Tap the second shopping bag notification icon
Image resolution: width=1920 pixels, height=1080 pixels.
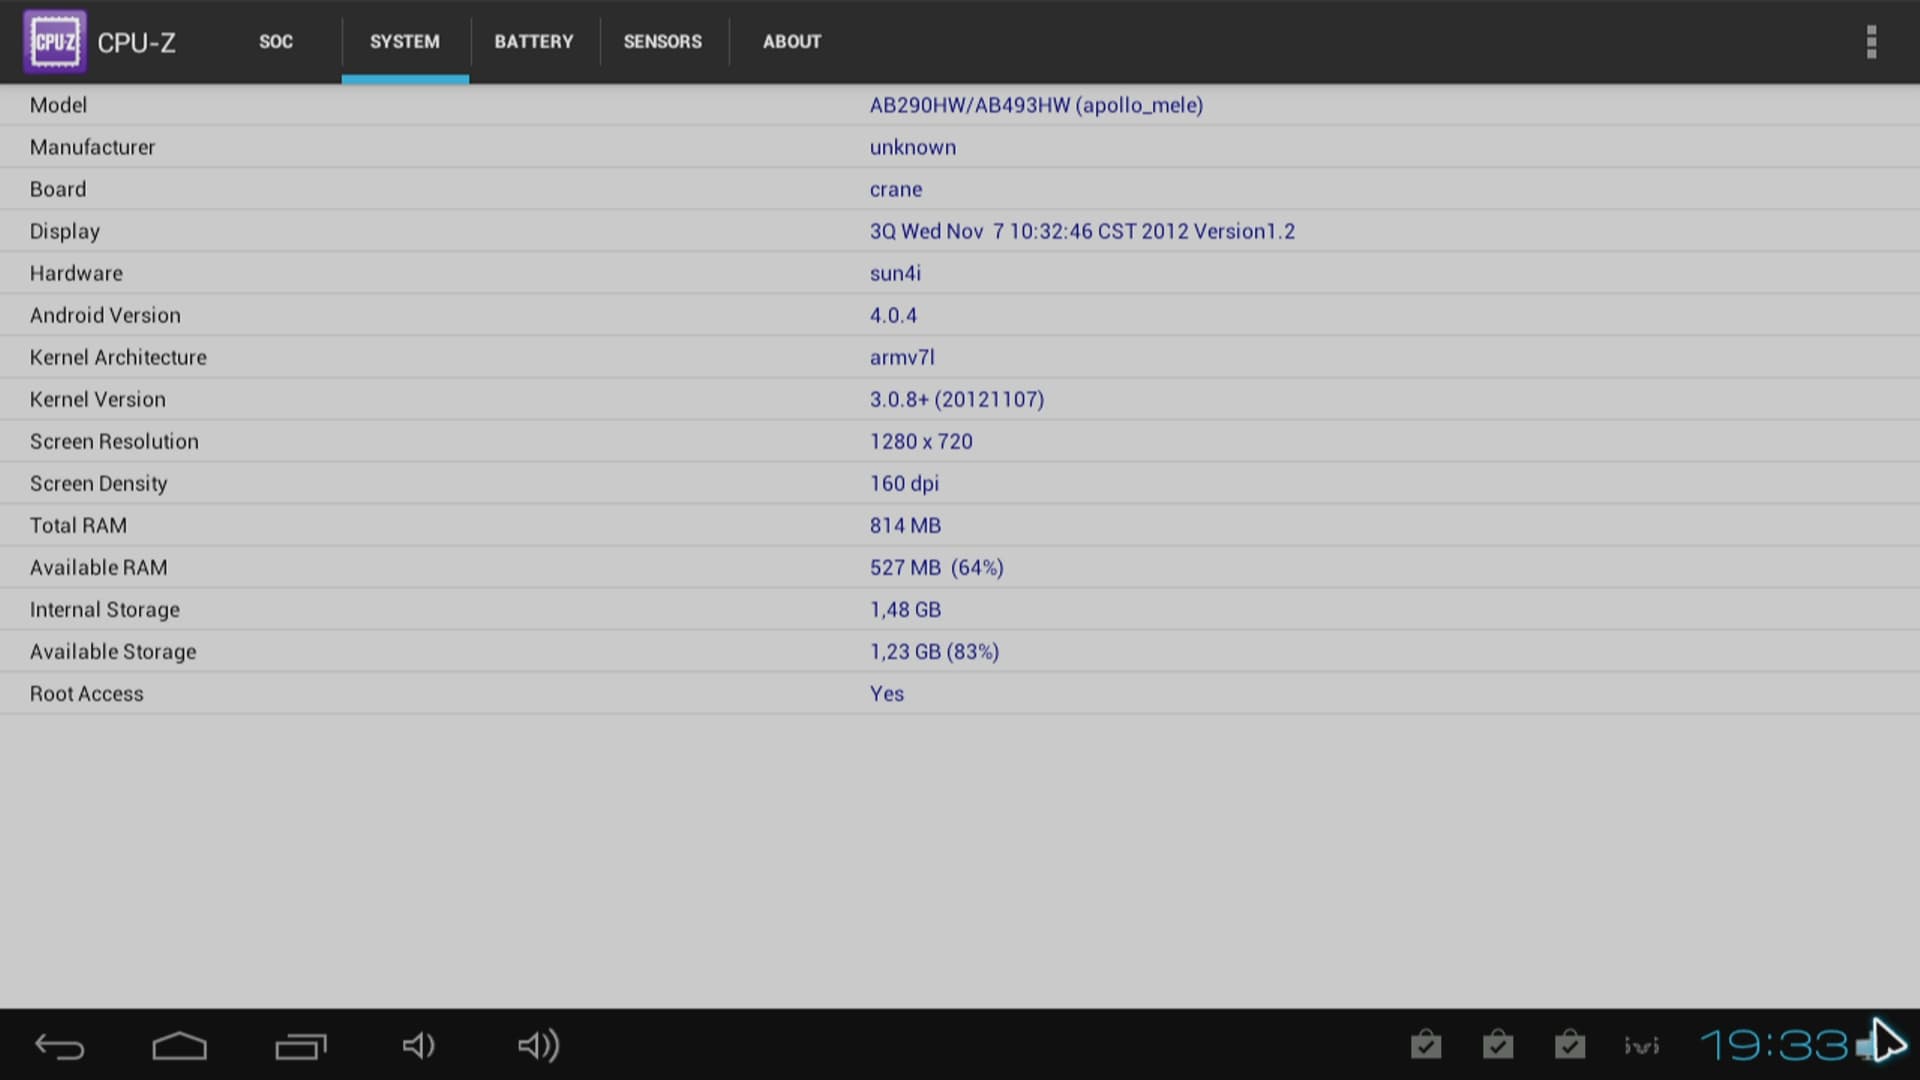(x=1498, y=1045)
